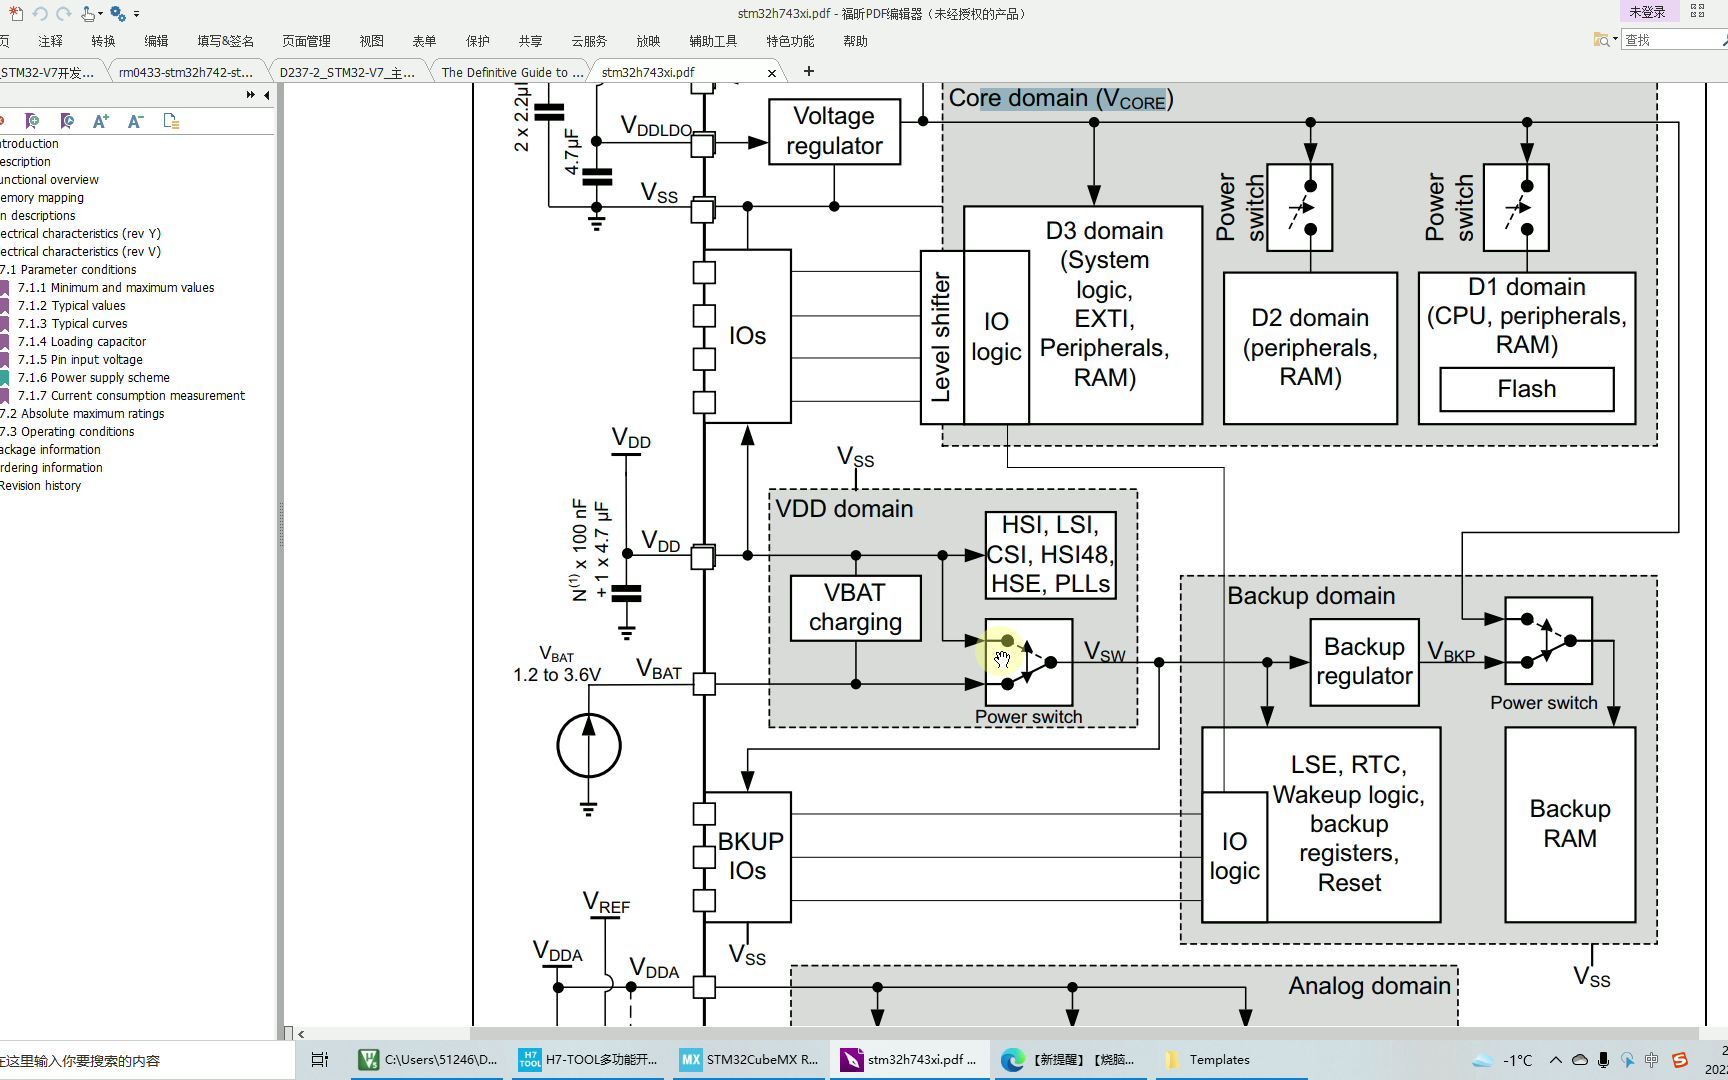Screen dimensions: 1728x1080
Task: Click the undo arrow in quick toolbar
Action: (40, 13)
